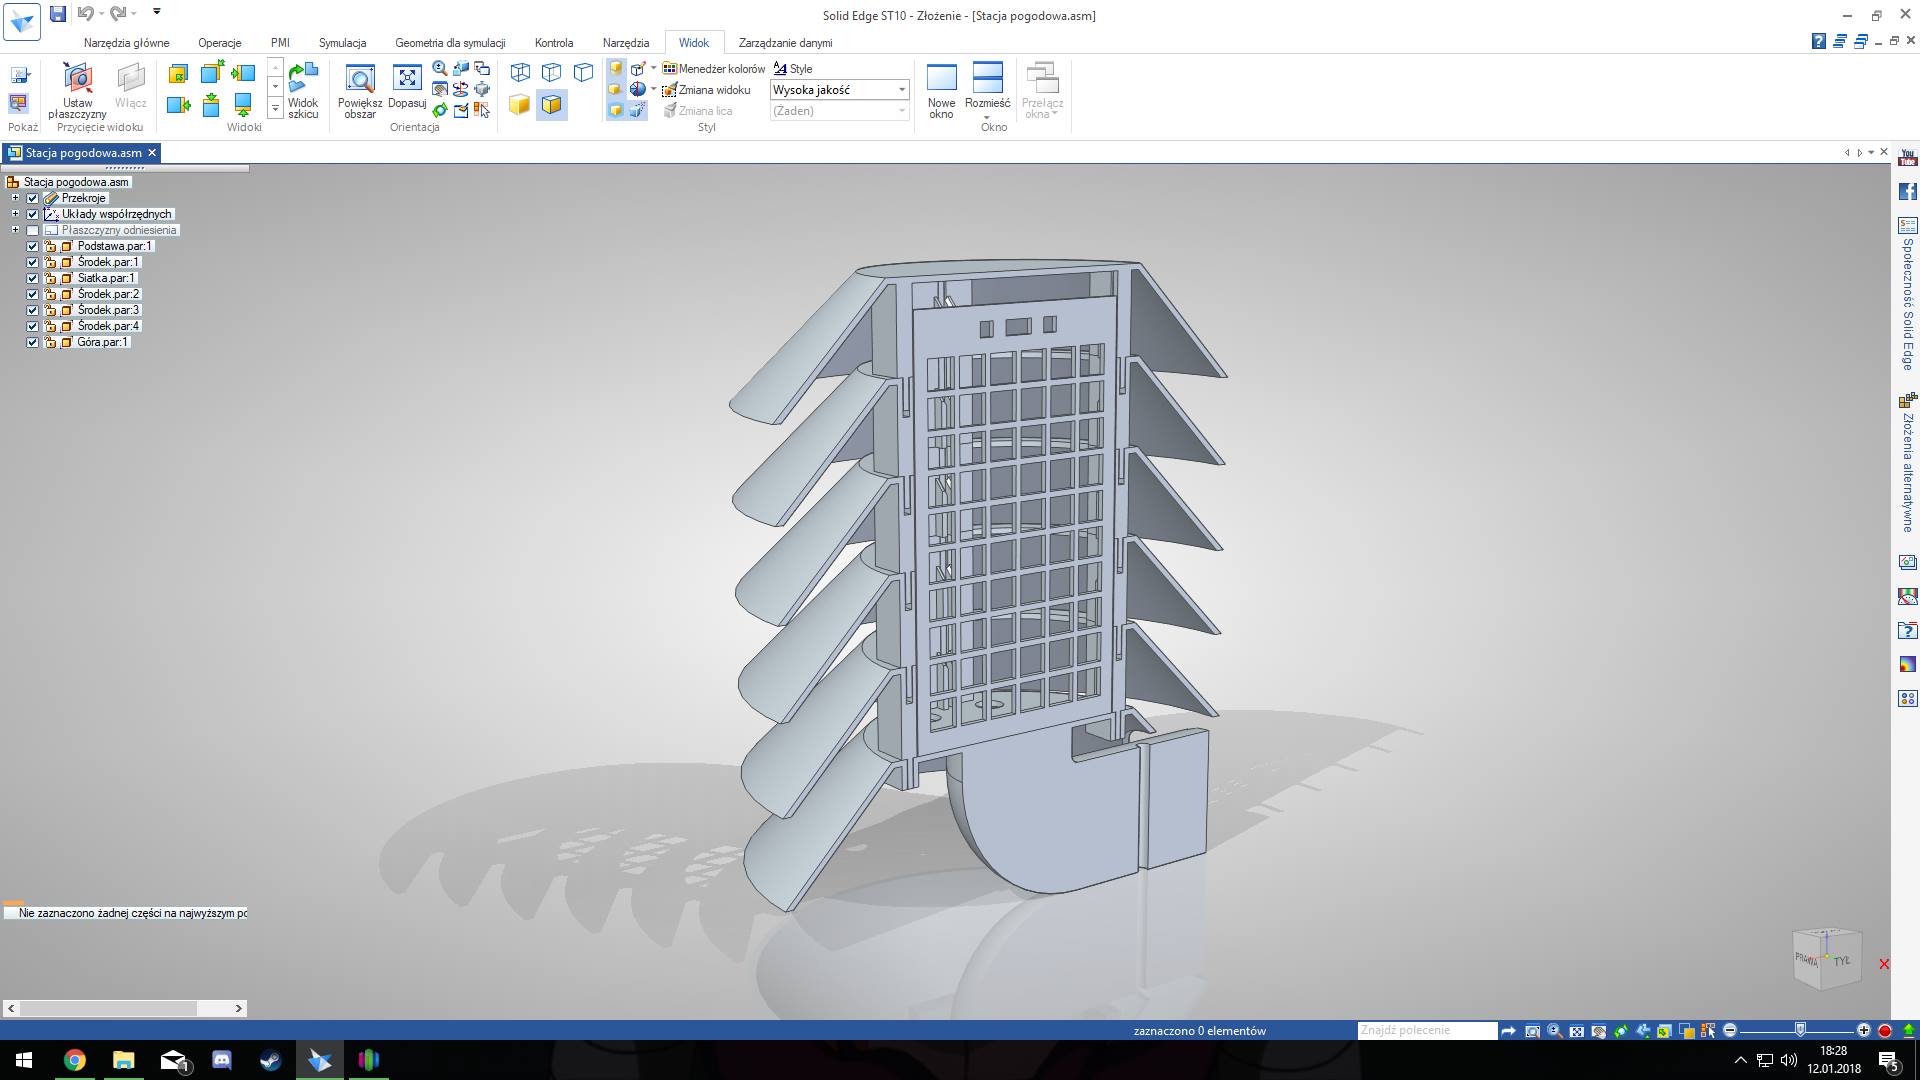Open the Style command
The width and height of the screenshot is (1920, 1080).
[x=793, y=69]
